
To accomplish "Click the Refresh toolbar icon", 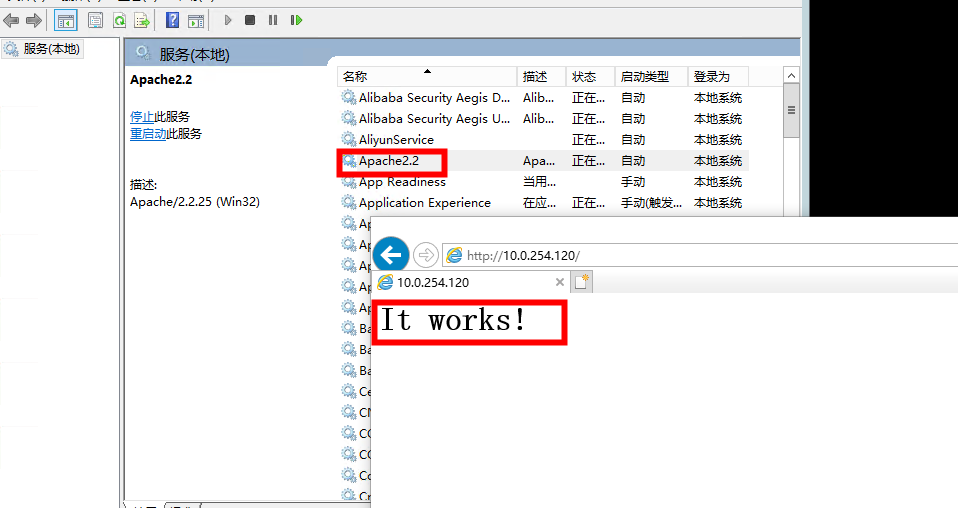I will 119,21.
